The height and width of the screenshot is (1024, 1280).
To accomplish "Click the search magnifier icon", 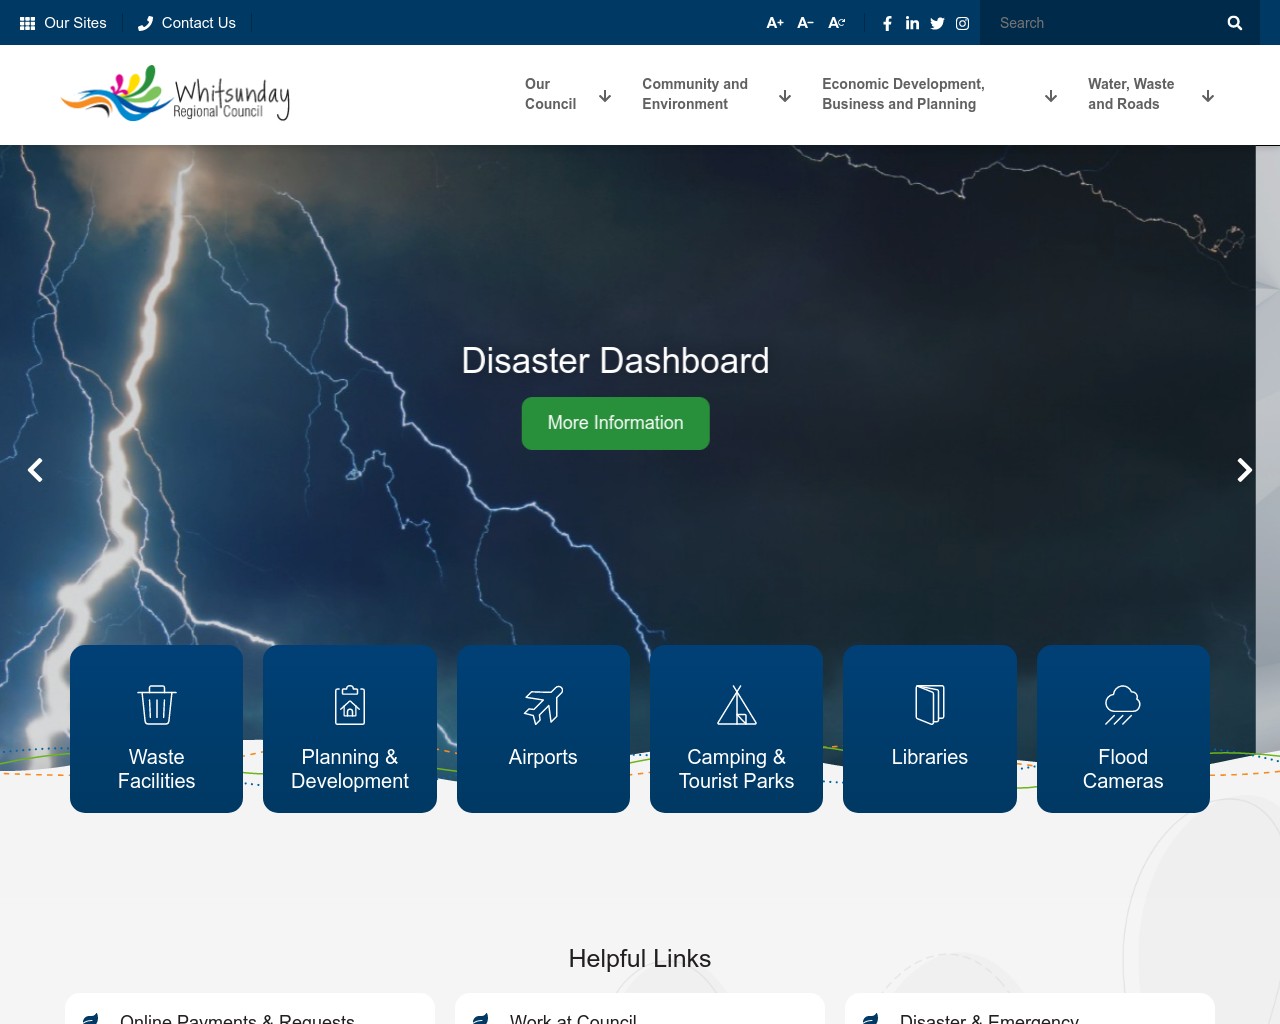I will pos(1235,23).
